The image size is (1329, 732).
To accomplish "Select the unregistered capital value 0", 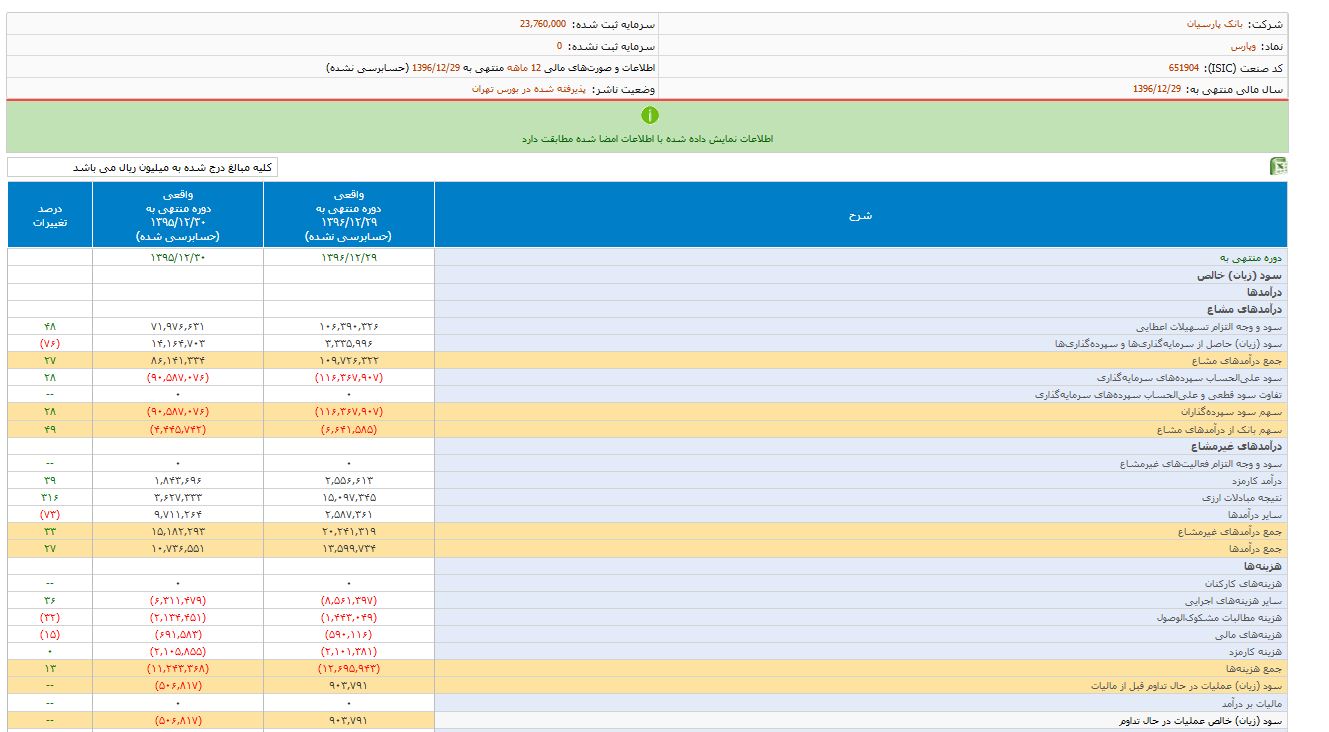I will 560,46.
